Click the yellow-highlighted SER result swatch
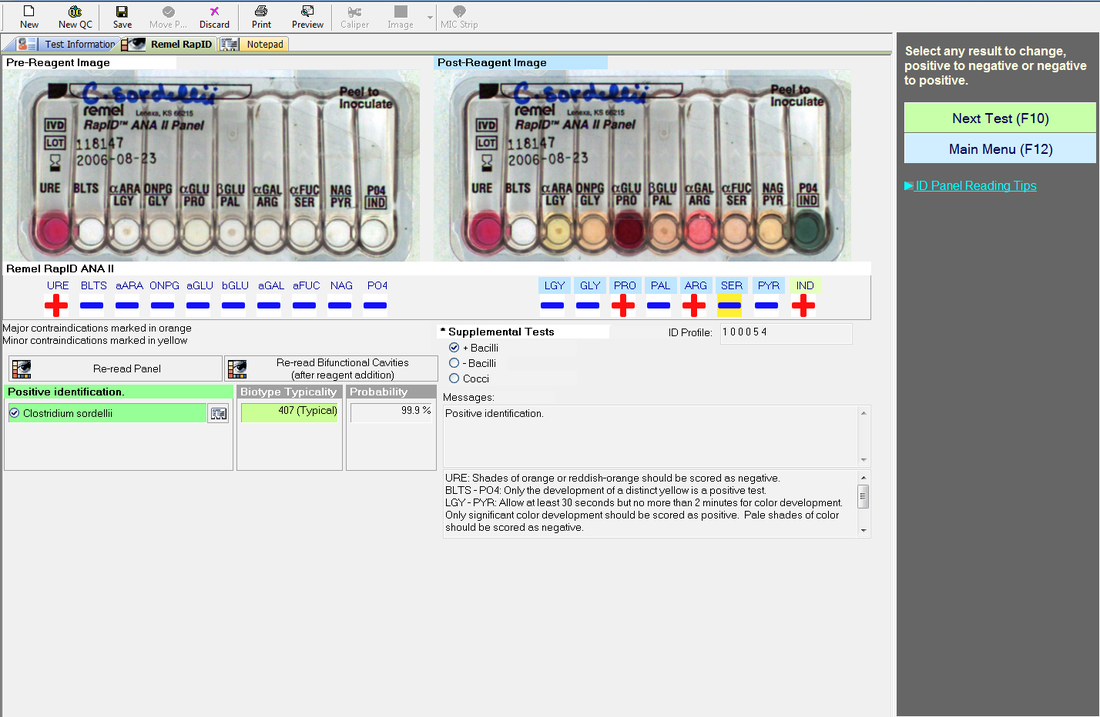Screen dimensions: 1100x717 click(730, 305)
